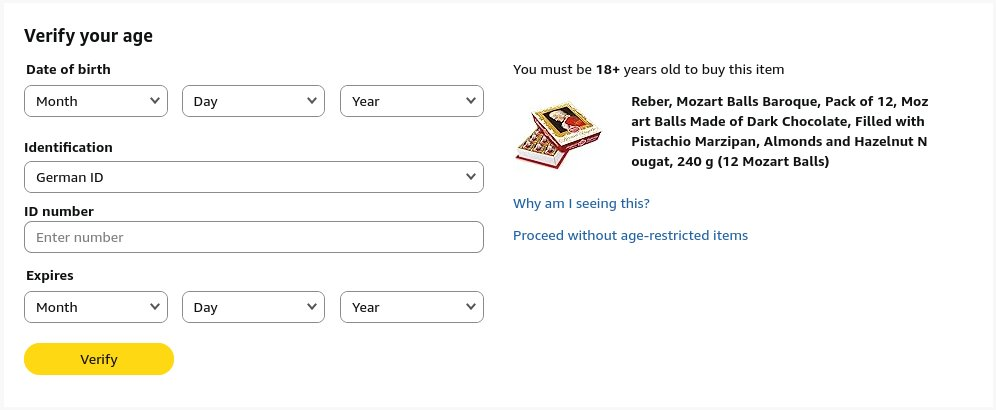
Task: Open the date of birth Year dropdown
Action: coord(411,101)
